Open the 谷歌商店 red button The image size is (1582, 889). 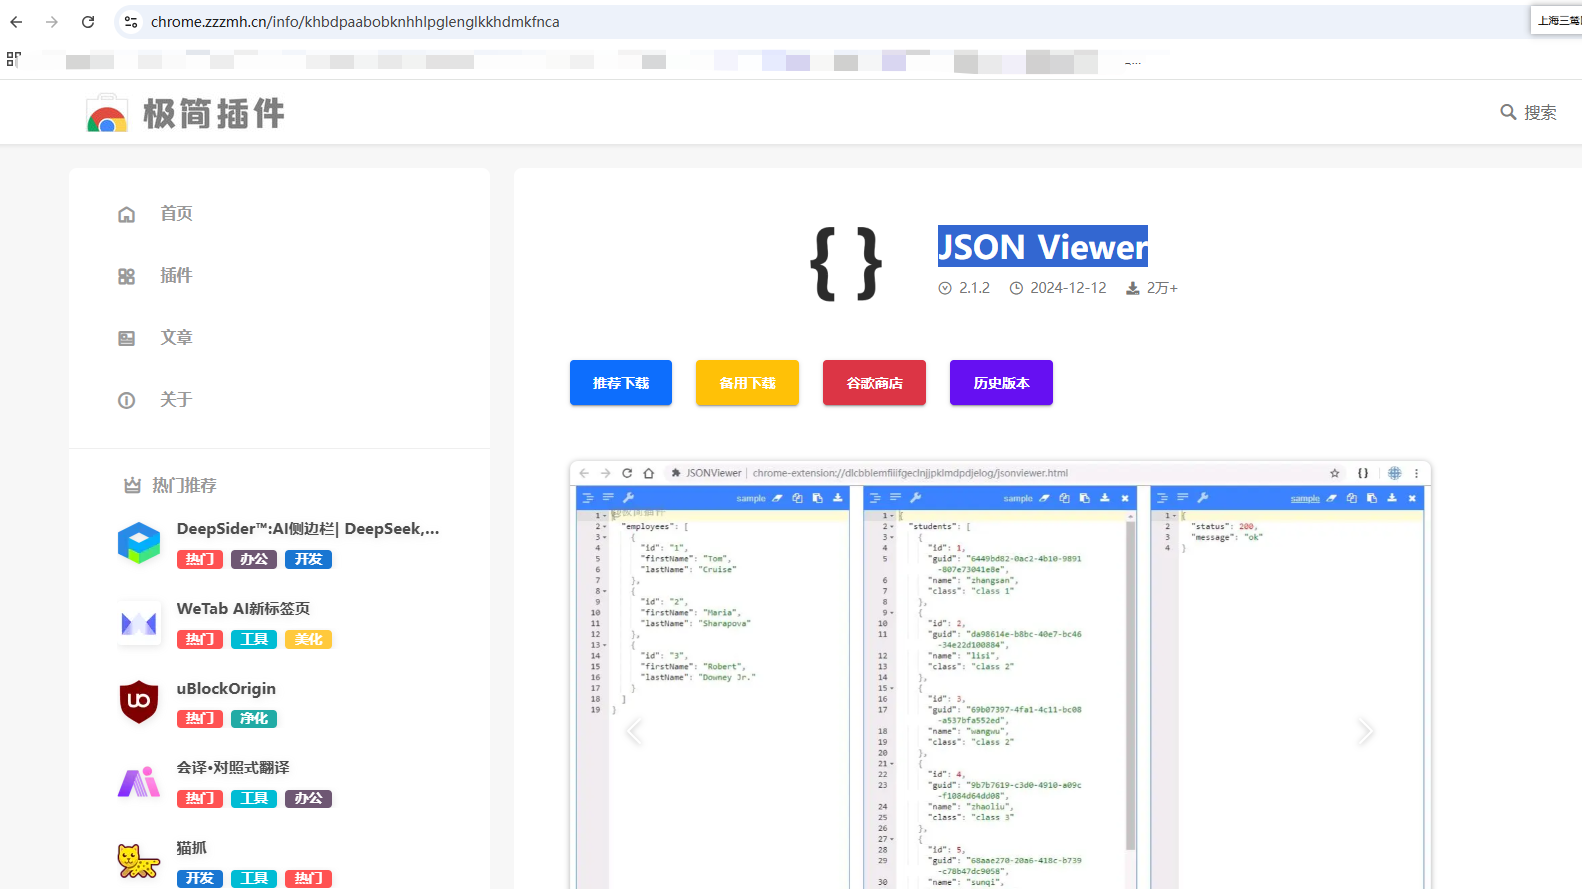point(874,383)
